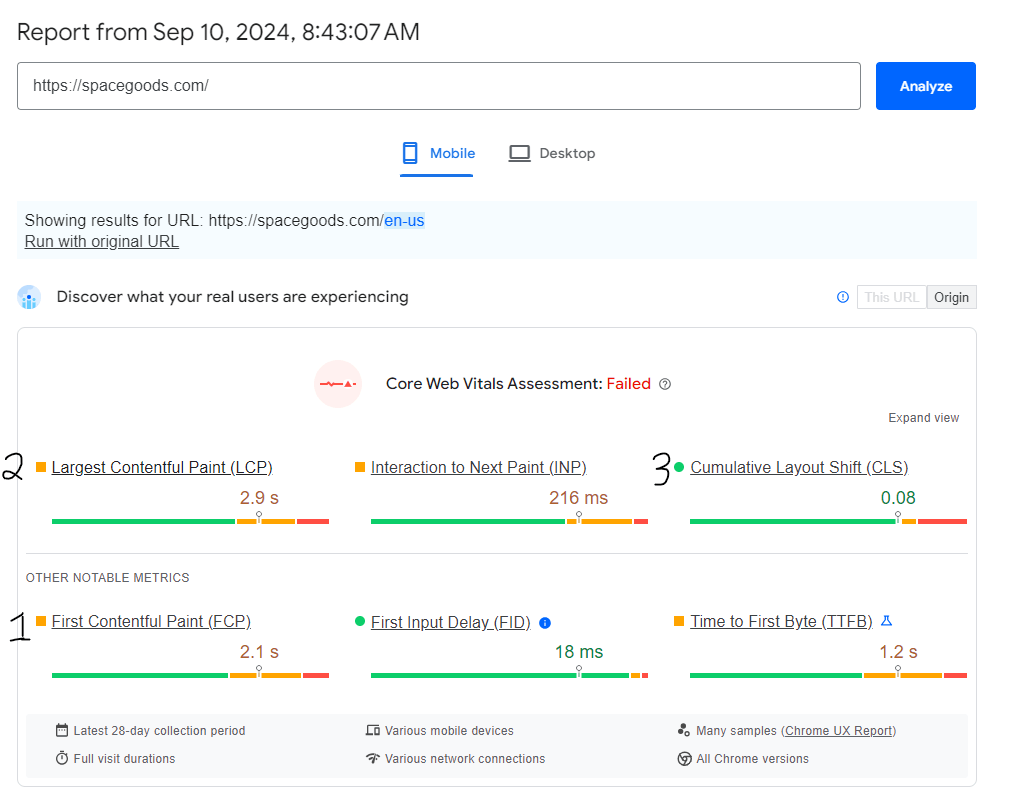Open Largest Contentful Paint (LCP) link

coord(162,467)
